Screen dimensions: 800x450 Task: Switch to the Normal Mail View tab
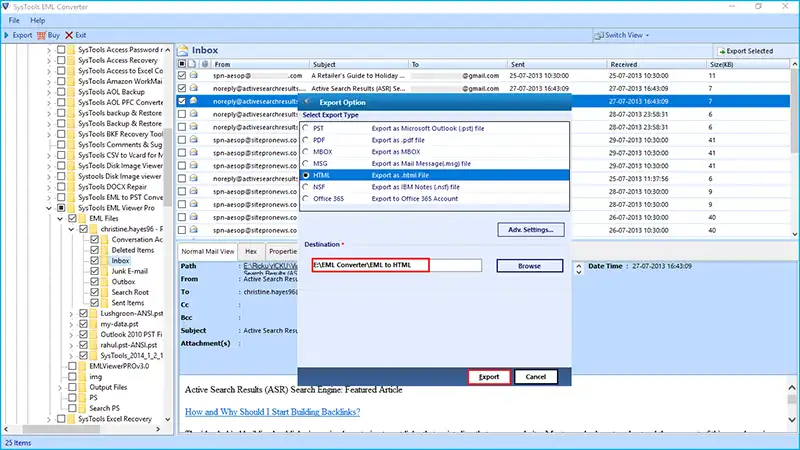click(208, 252)
